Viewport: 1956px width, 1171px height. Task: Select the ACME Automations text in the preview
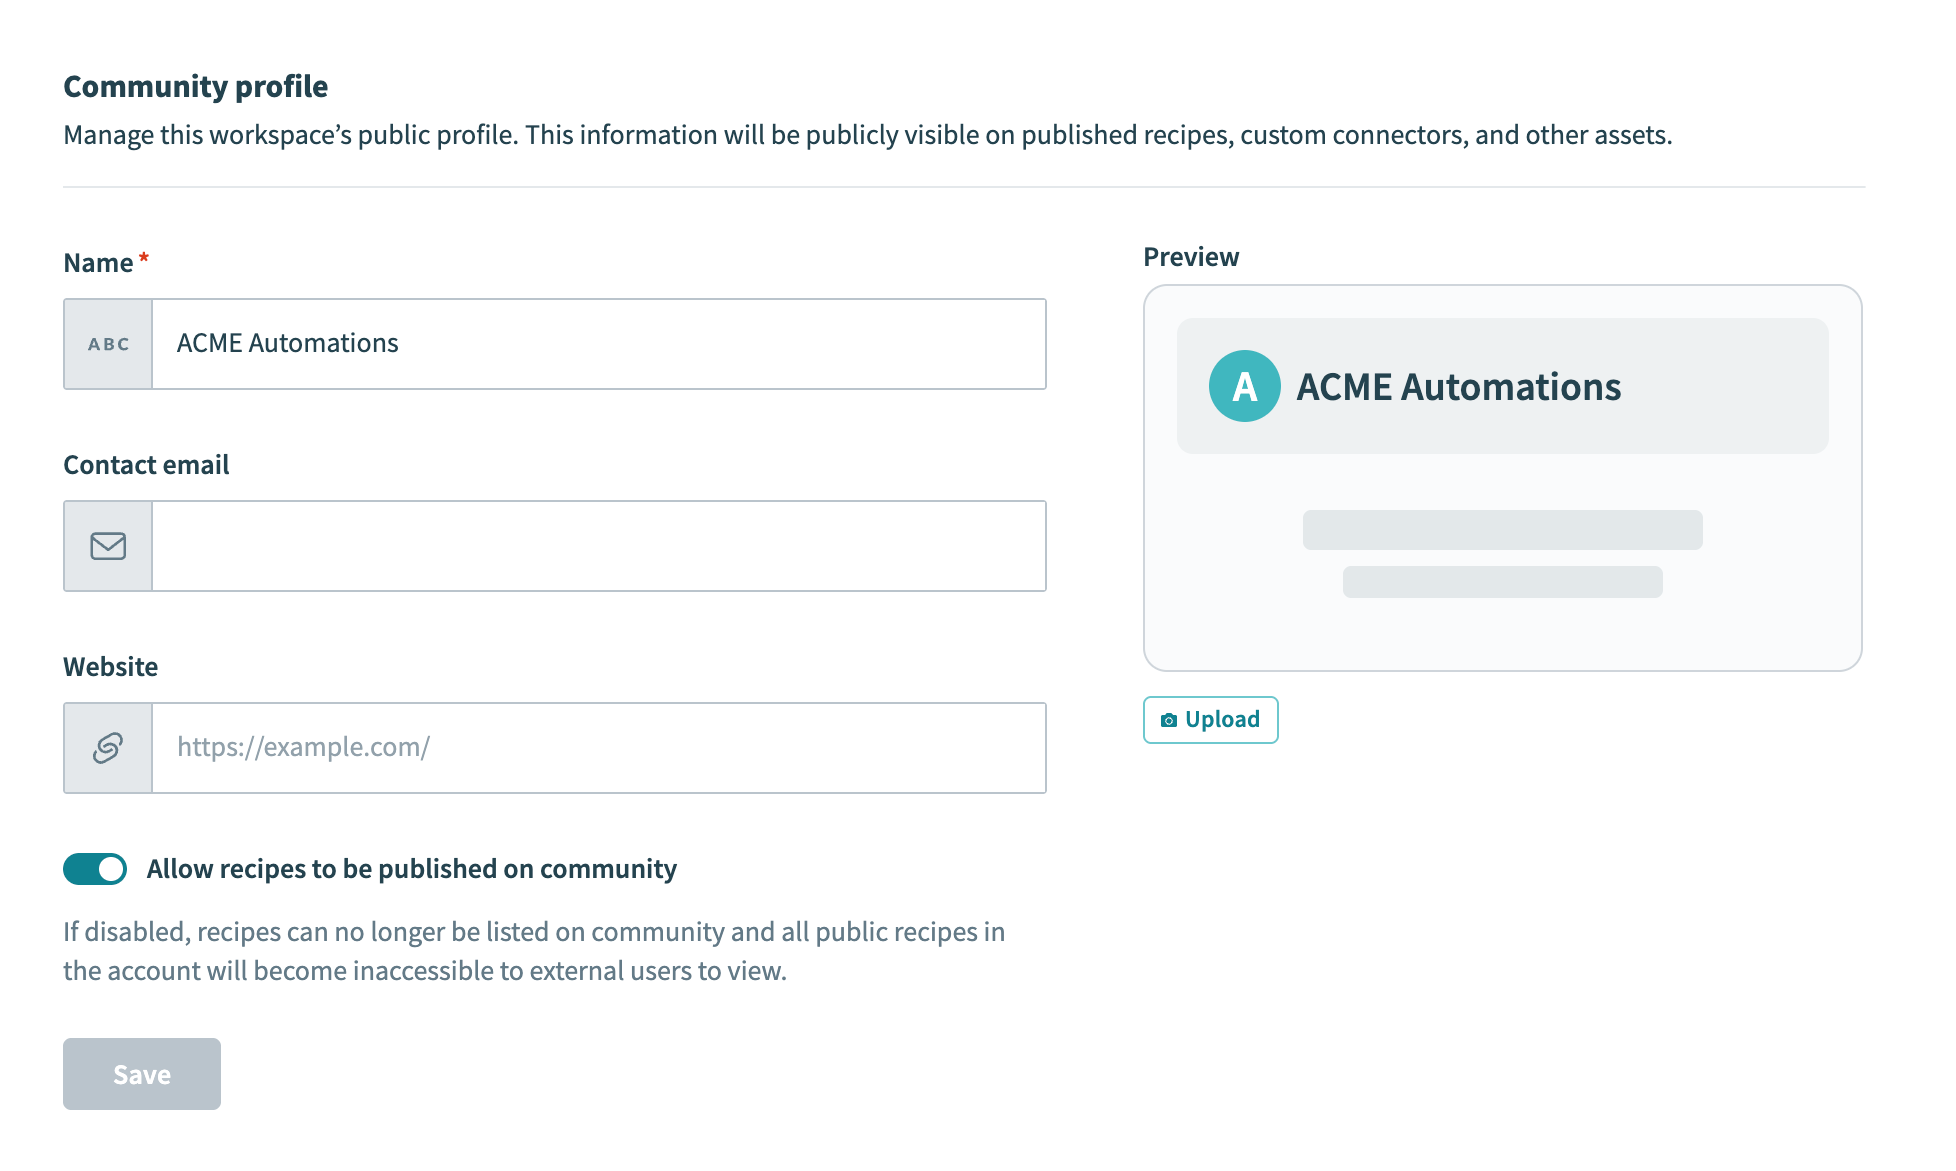[1459, 386]
